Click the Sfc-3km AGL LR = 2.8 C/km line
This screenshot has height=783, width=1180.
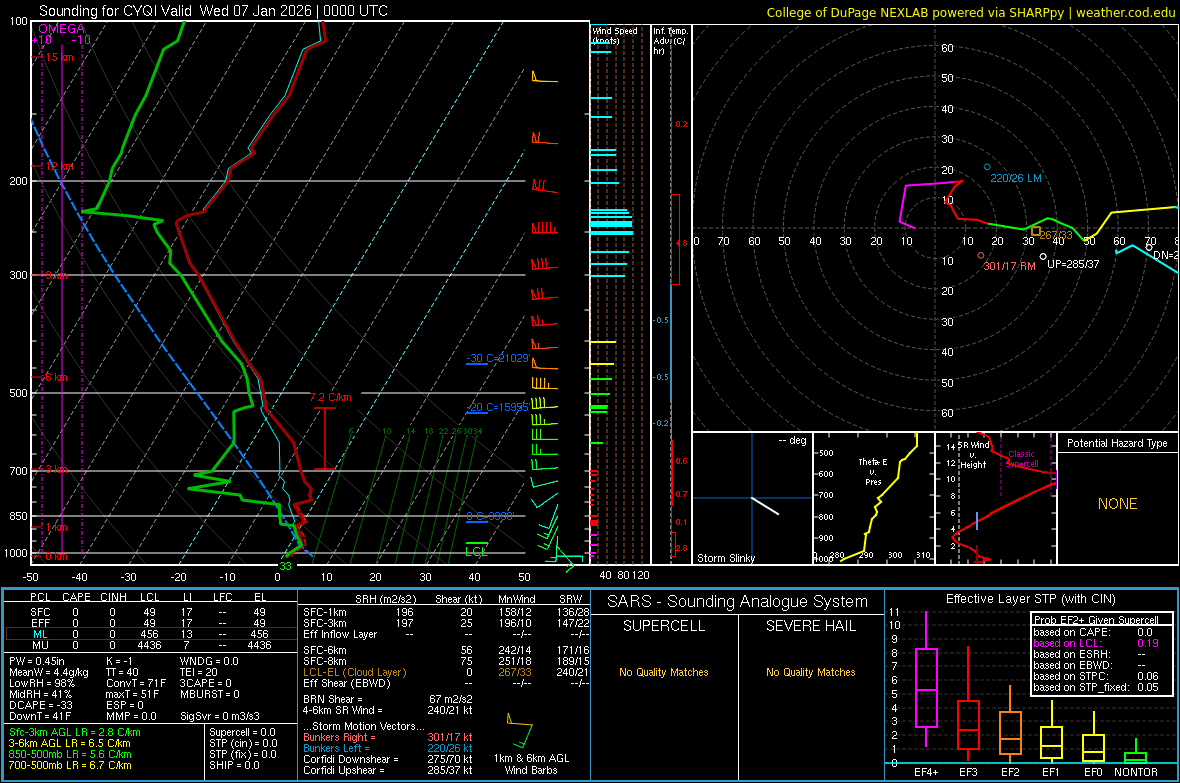click(x=75, y=732)
